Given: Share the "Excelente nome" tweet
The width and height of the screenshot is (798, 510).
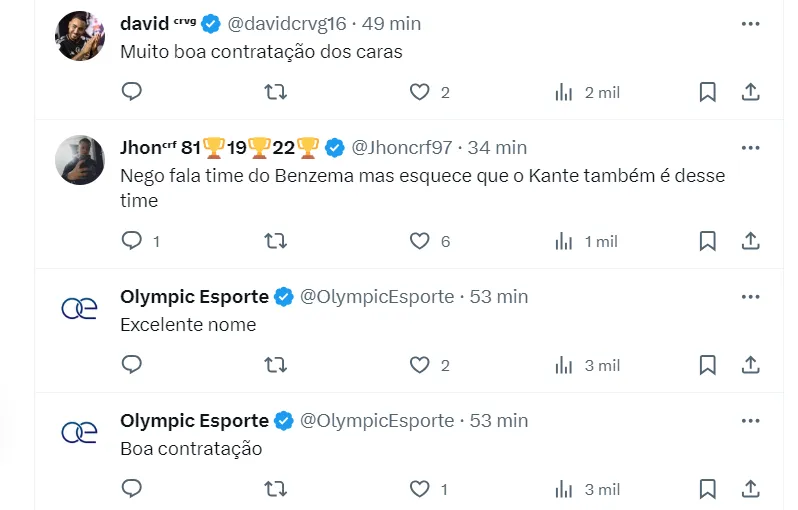Looking at the screenshot, I should pyautogui.click(x=750, y=365).
